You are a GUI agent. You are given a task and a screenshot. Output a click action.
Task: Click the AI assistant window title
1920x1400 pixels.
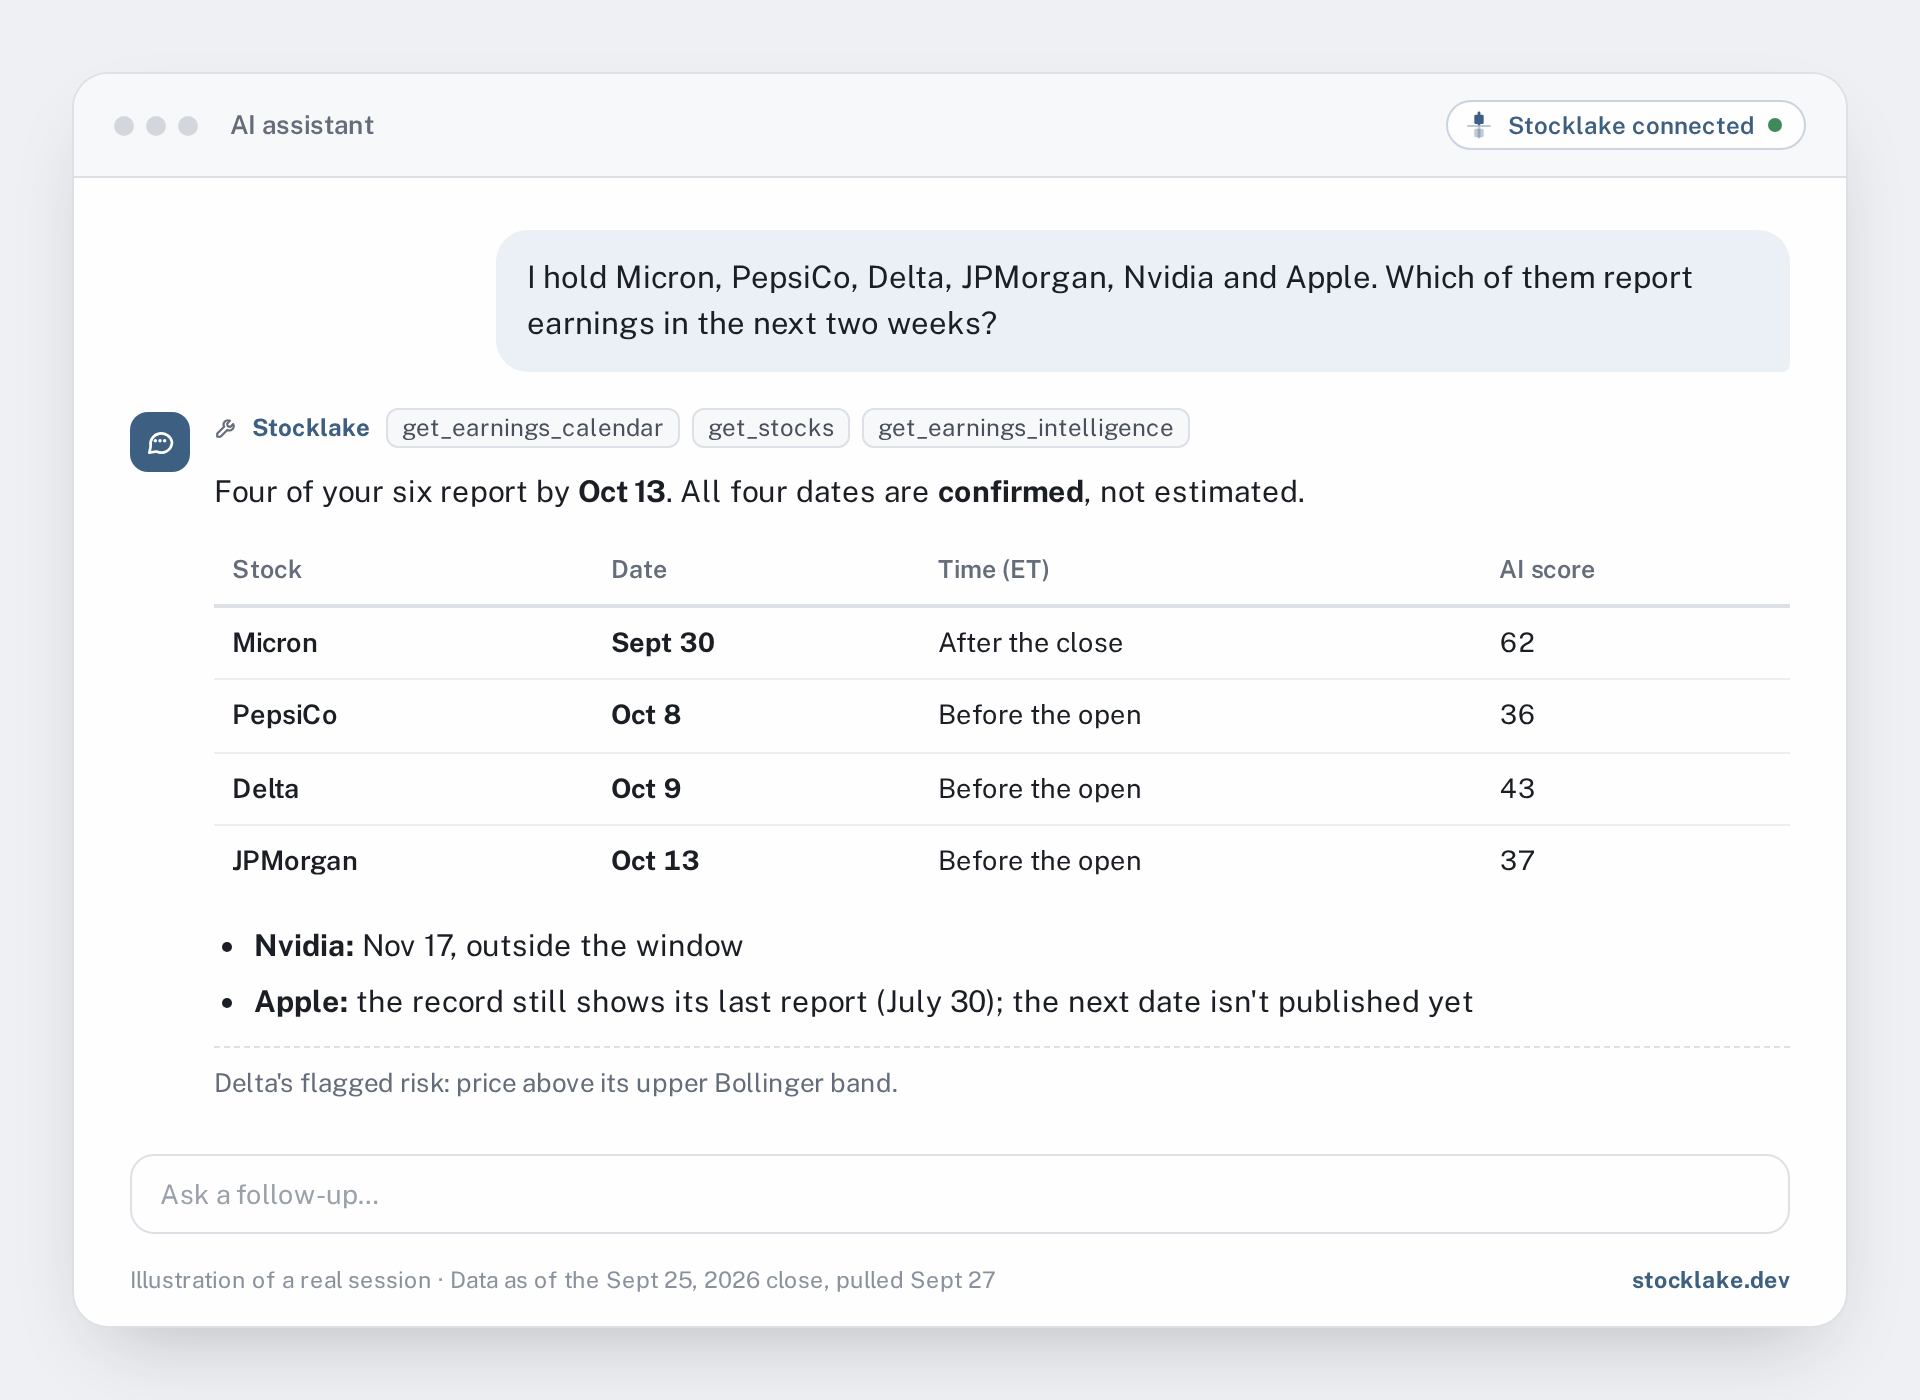(x=302, y=125)
